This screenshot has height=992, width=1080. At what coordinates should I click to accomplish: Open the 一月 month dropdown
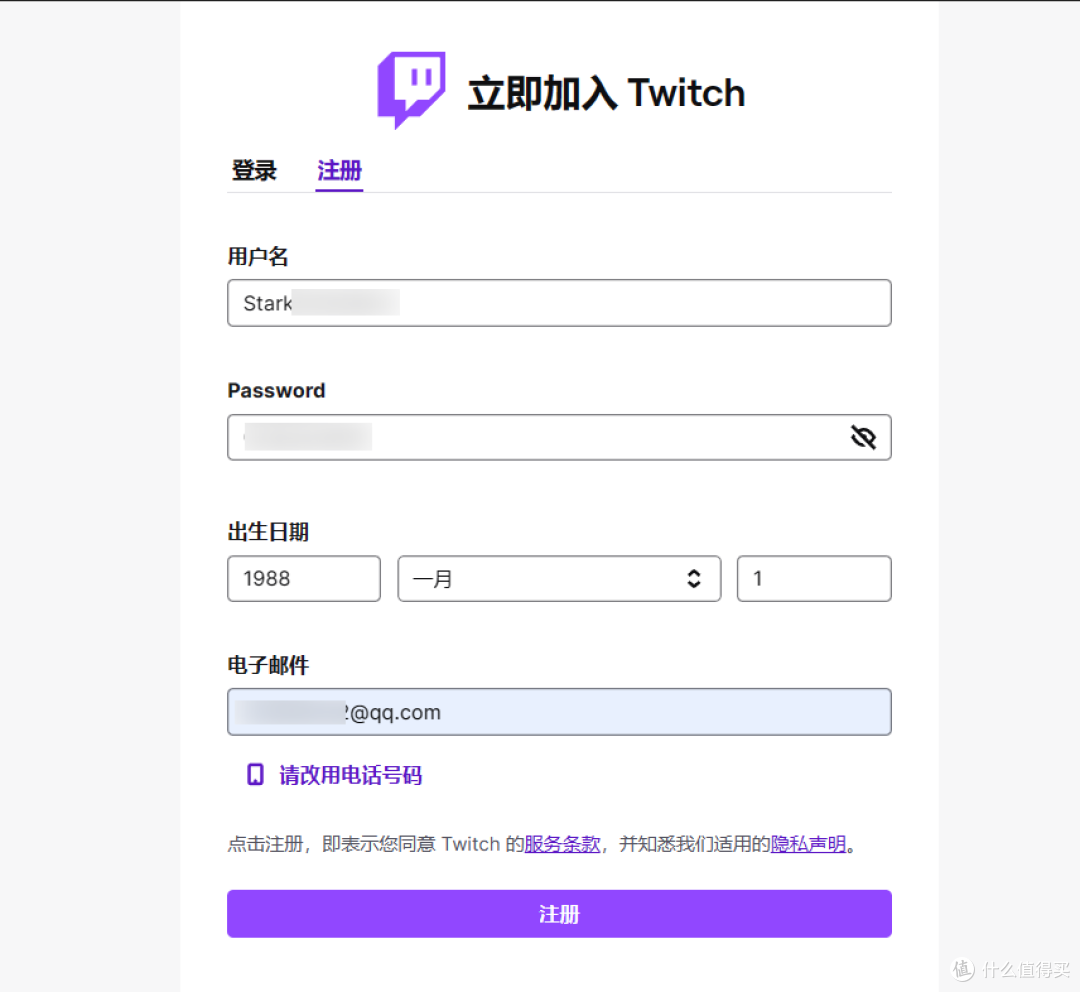click(559, 579)
